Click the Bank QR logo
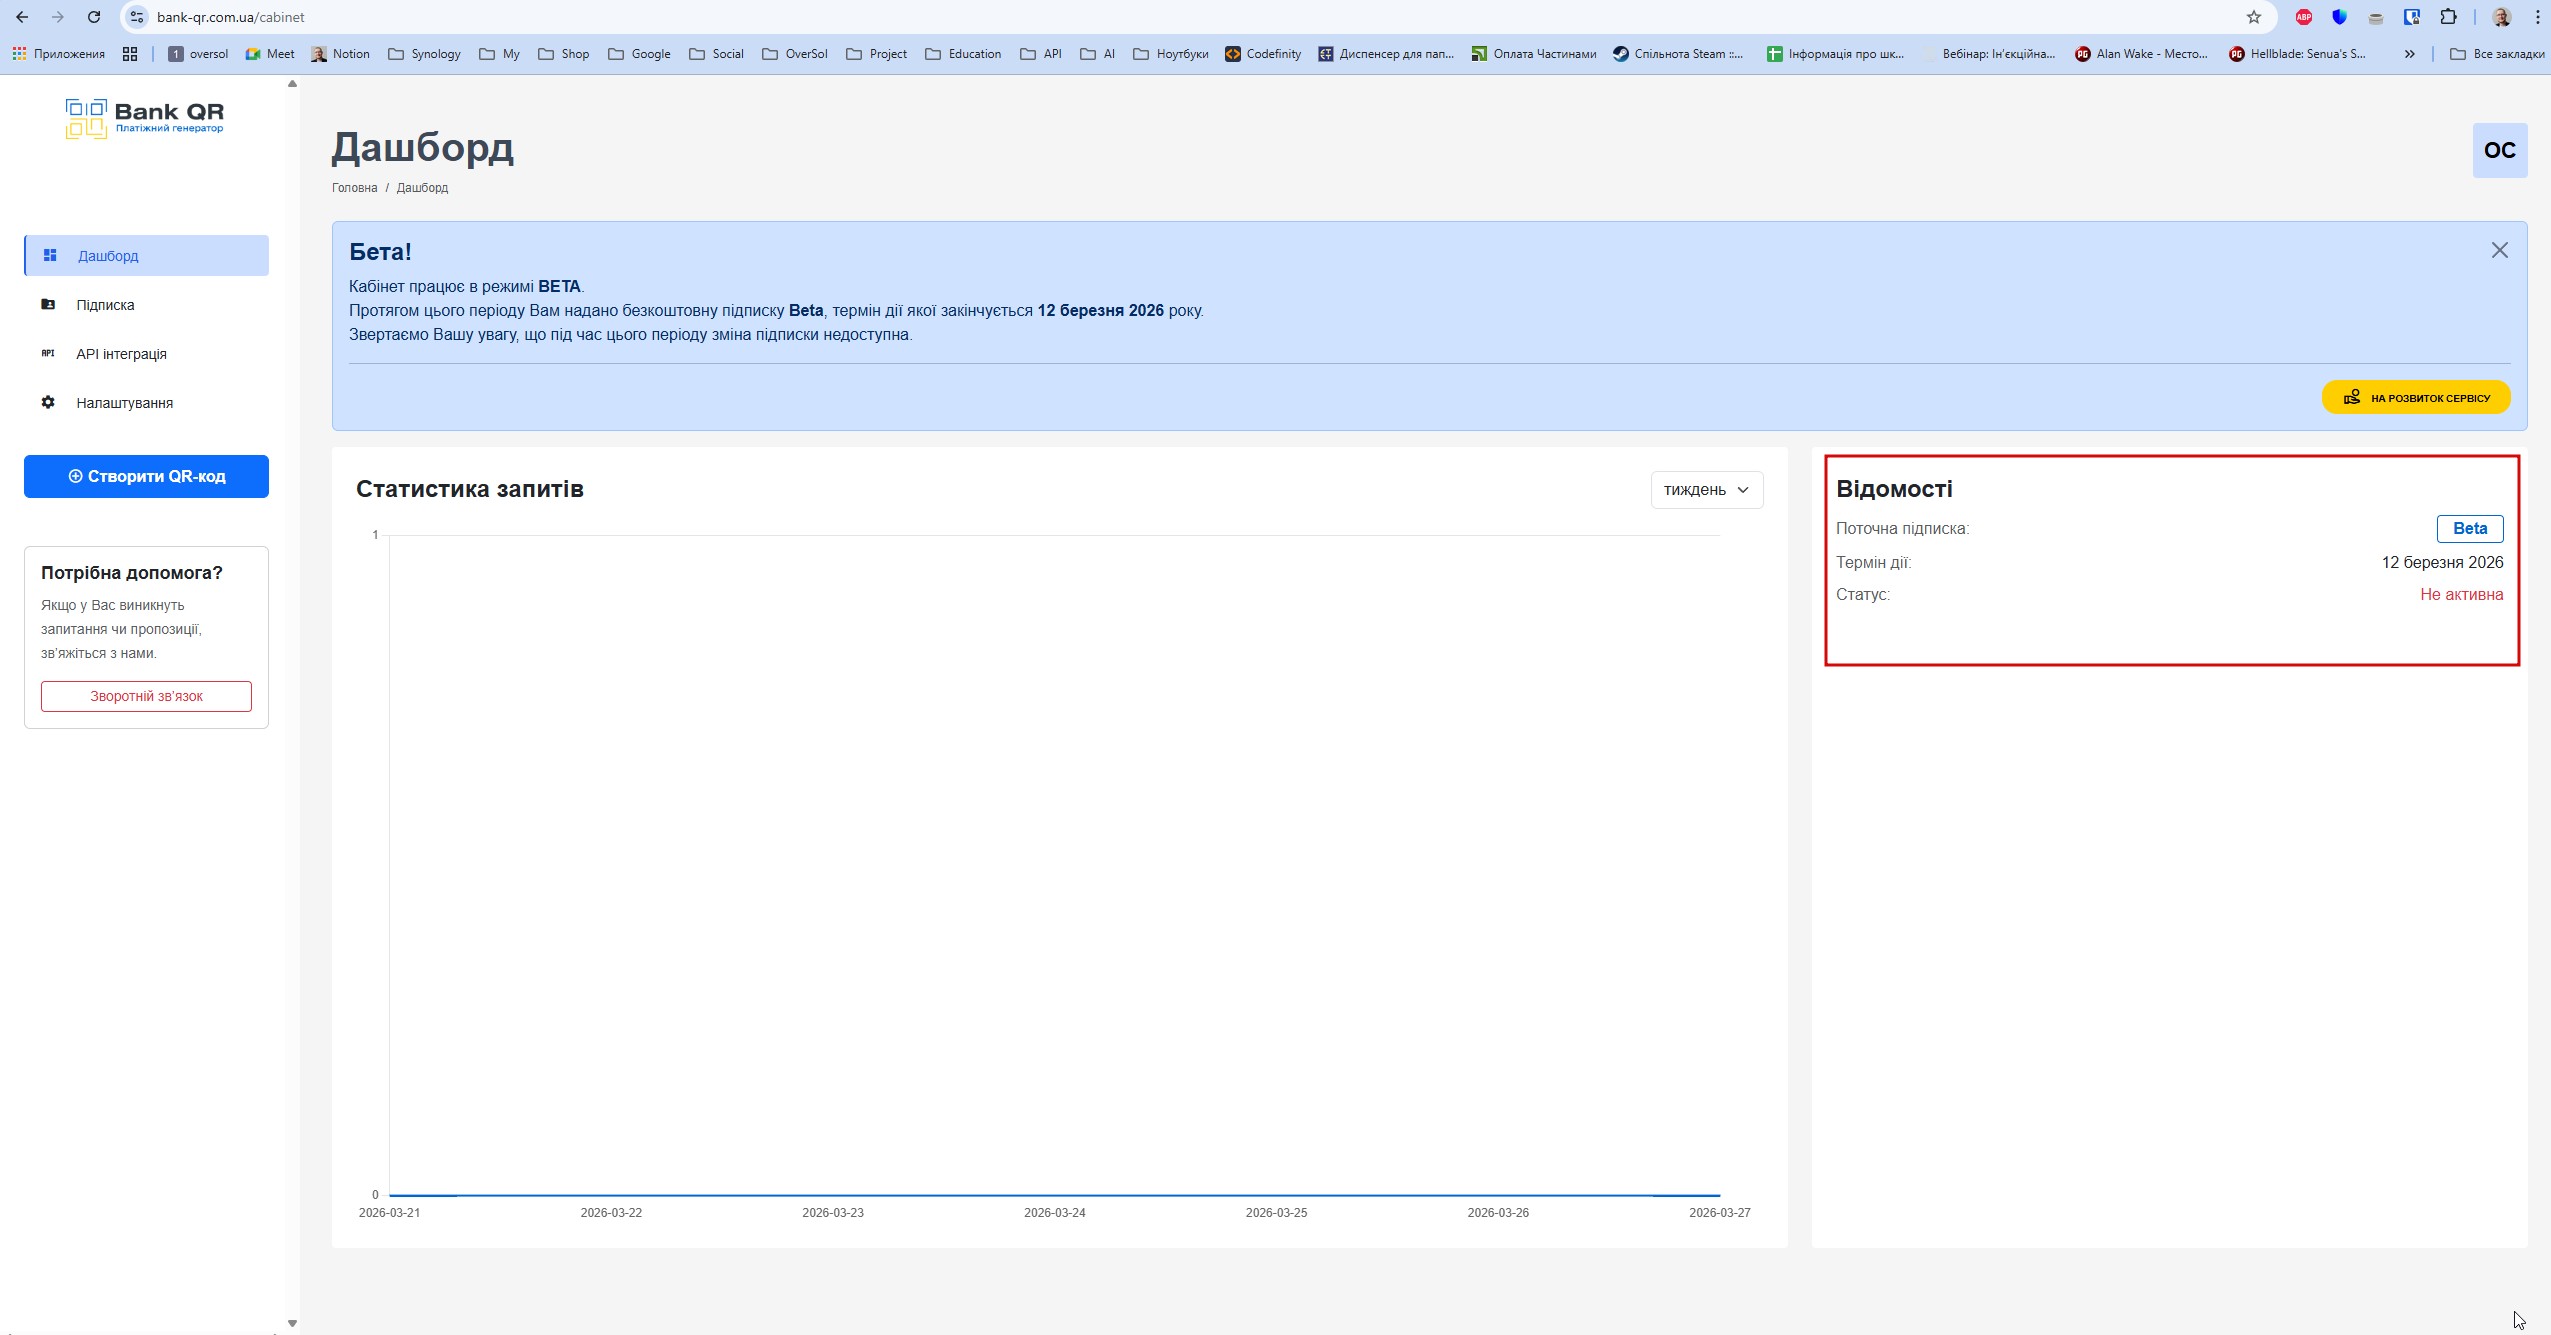2551x1335 pixels. 145,118
